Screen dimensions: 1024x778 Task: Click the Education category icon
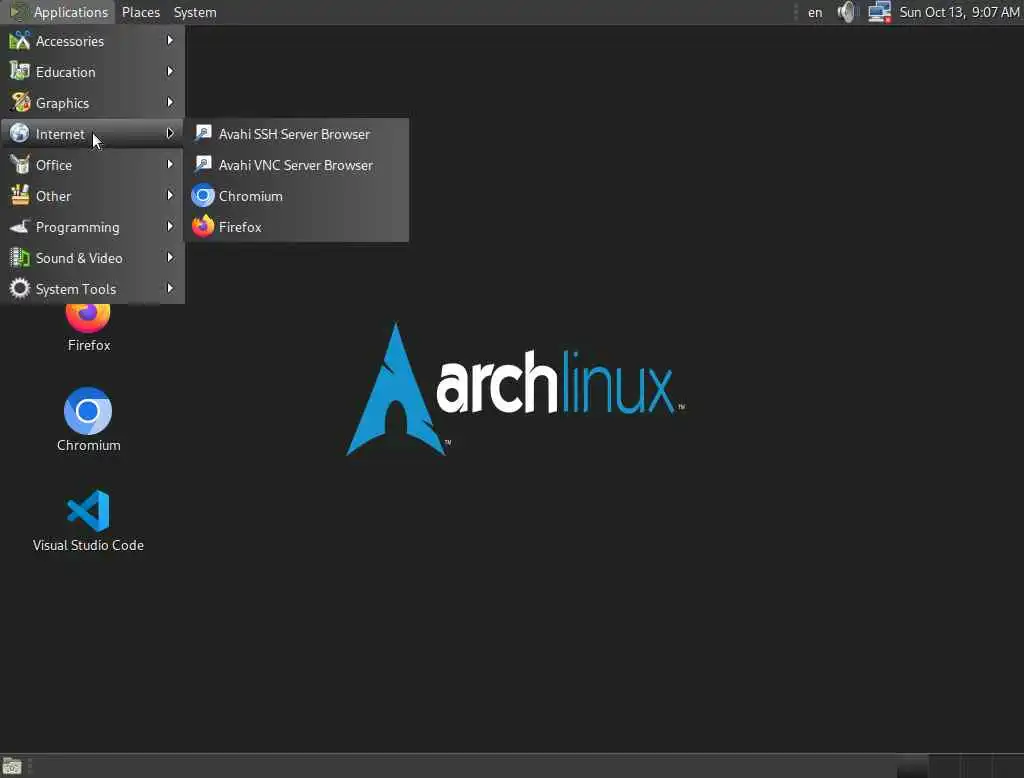click(20, 71)
